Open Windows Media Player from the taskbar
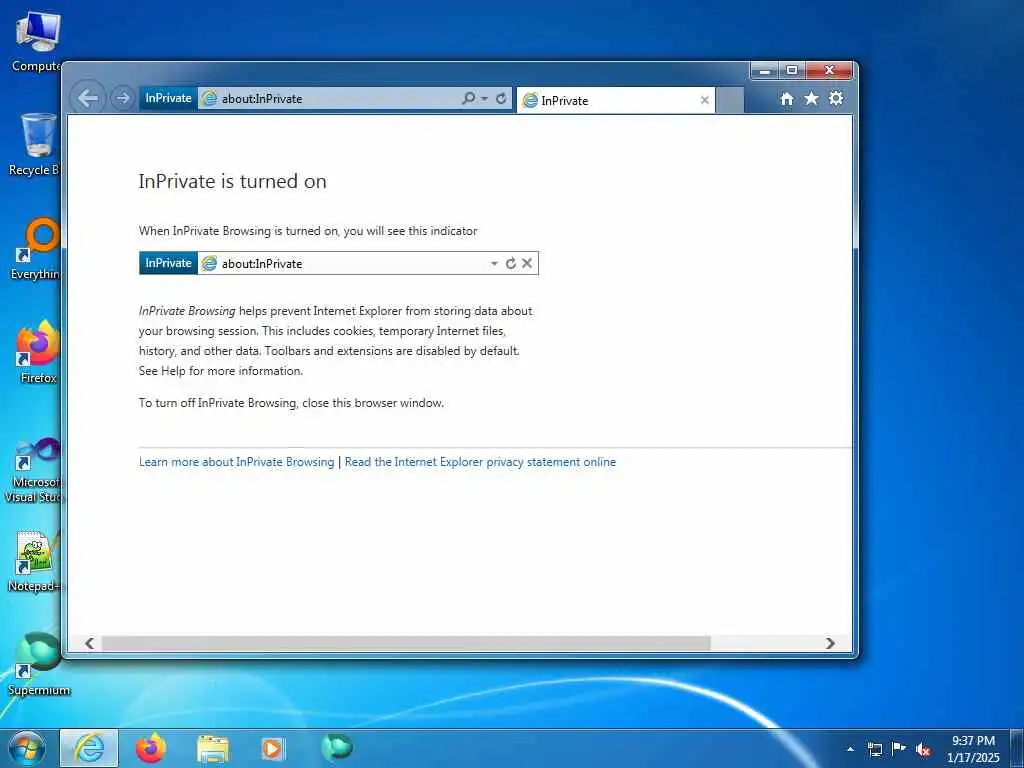1024x768 pixels. point(272,748)
